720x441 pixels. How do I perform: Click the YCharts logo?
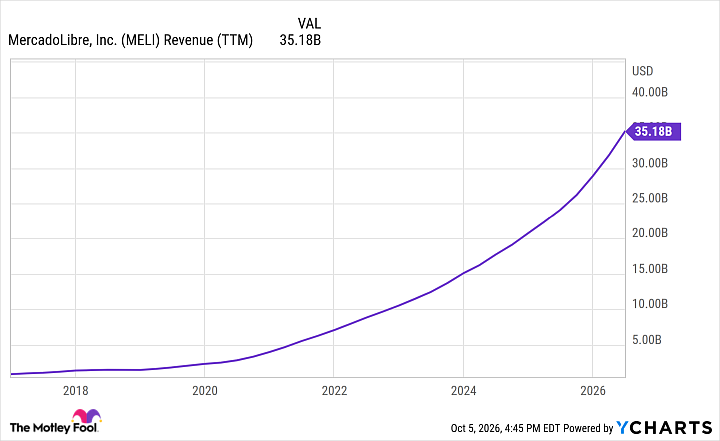(x=664, y=428)
